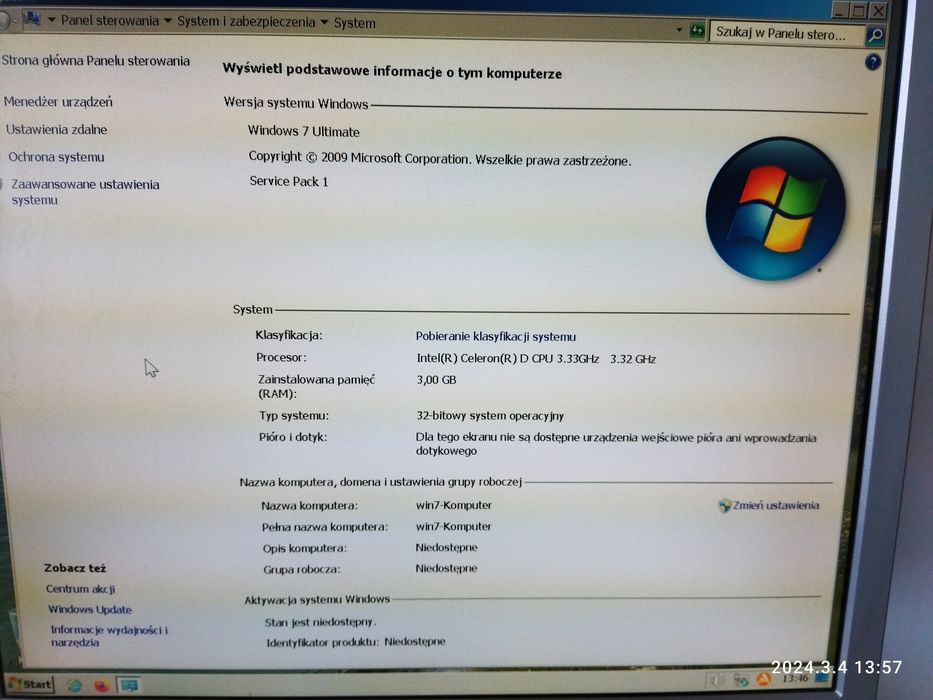Open the Start button

(x=30, y=684)
